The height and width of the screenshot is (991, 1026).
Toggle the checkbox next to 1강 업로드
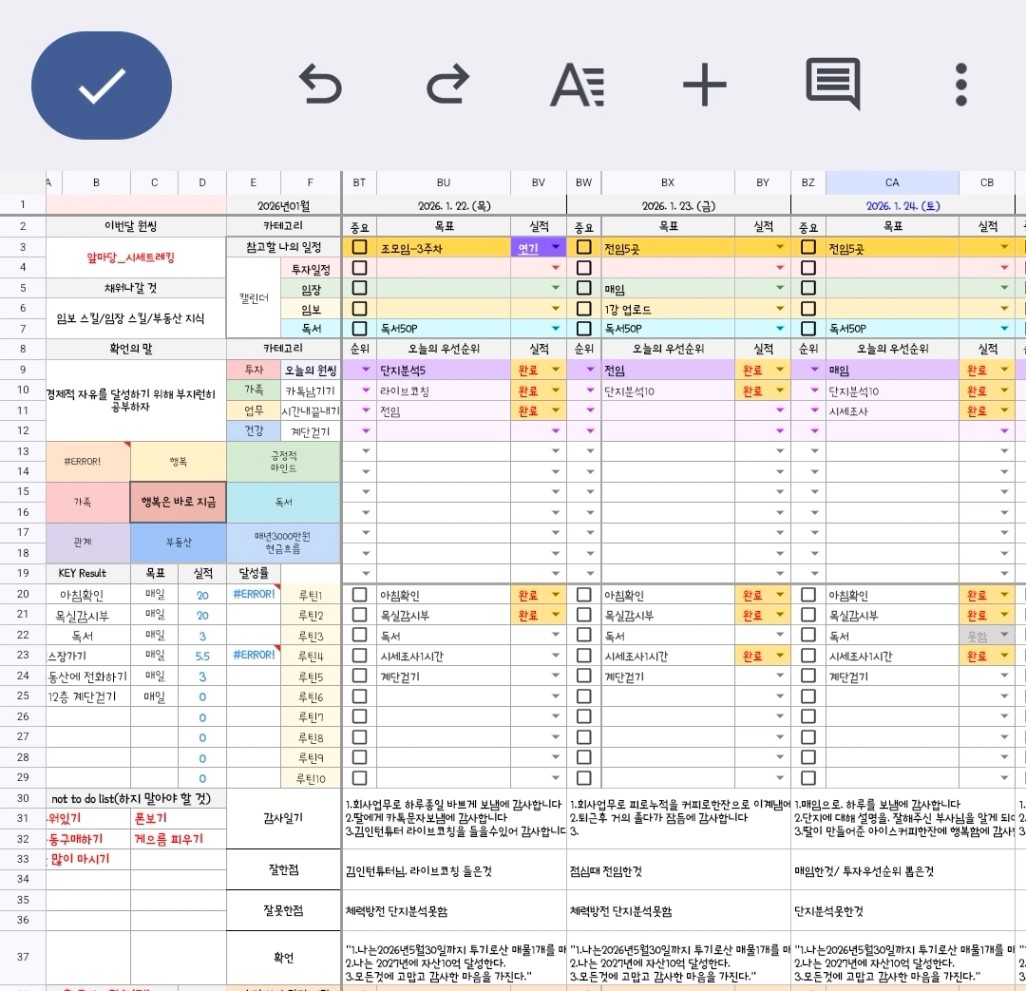pyautogui.click(x=584, y=308)
